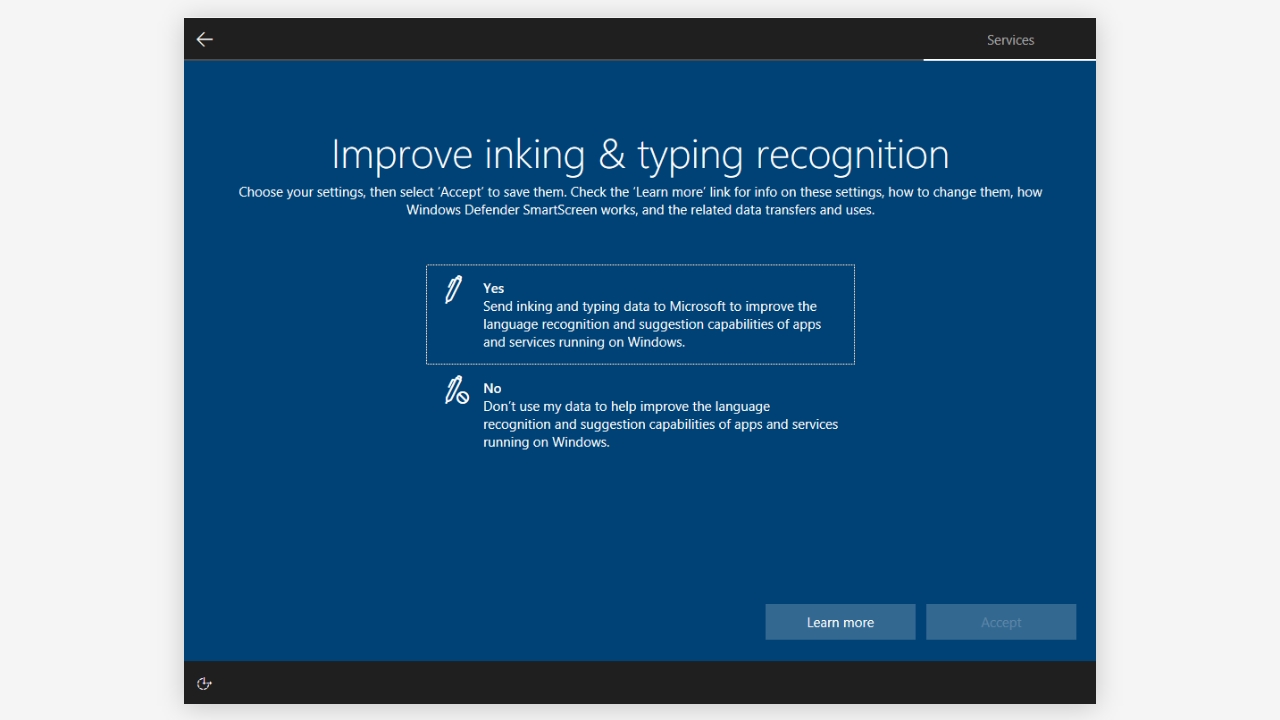Image resolution: width=1280 pixels, height=720 pixels.
Task: Click the bold 'No' label
Action: [x=492, y=388]
